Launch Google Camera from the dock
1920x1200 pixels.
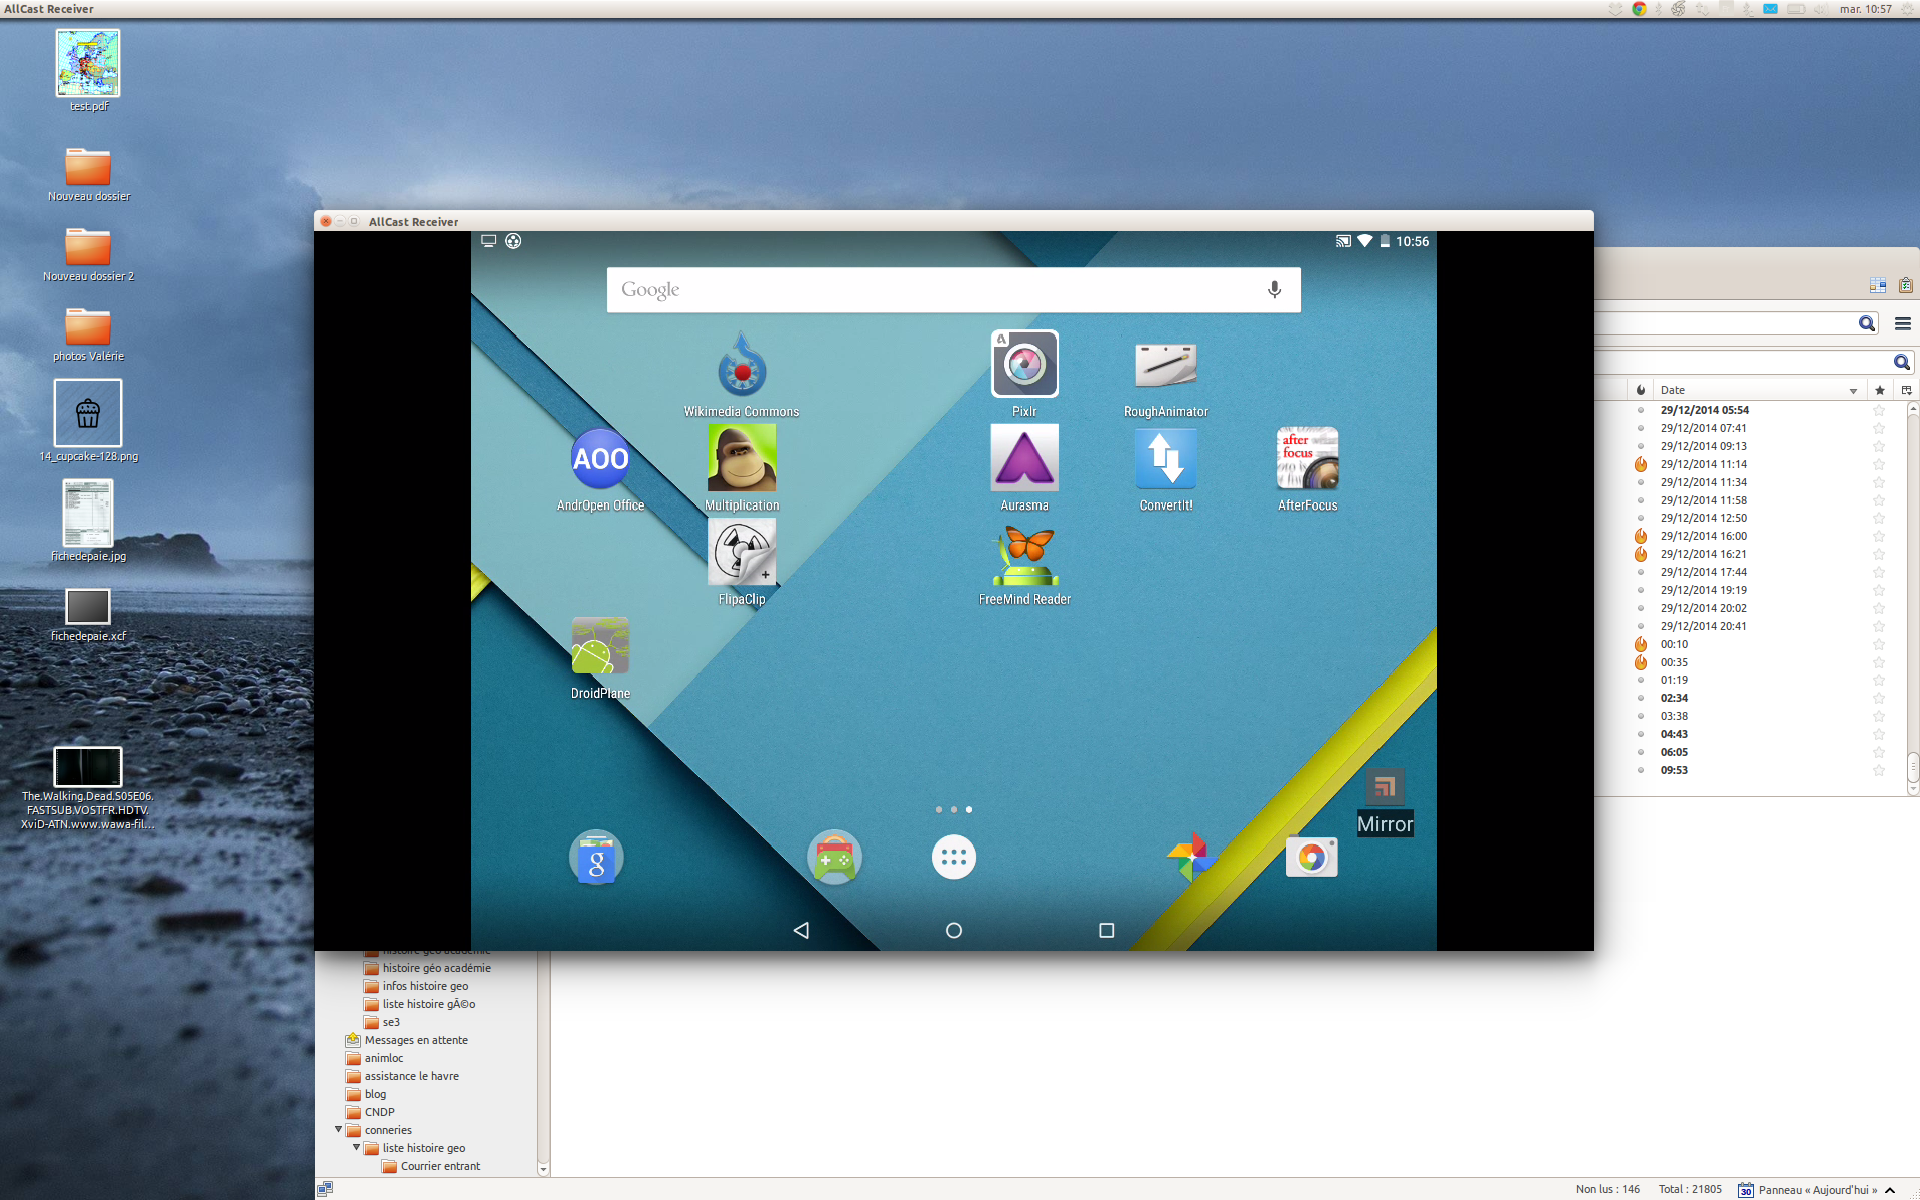click(x=1311, y=857)
